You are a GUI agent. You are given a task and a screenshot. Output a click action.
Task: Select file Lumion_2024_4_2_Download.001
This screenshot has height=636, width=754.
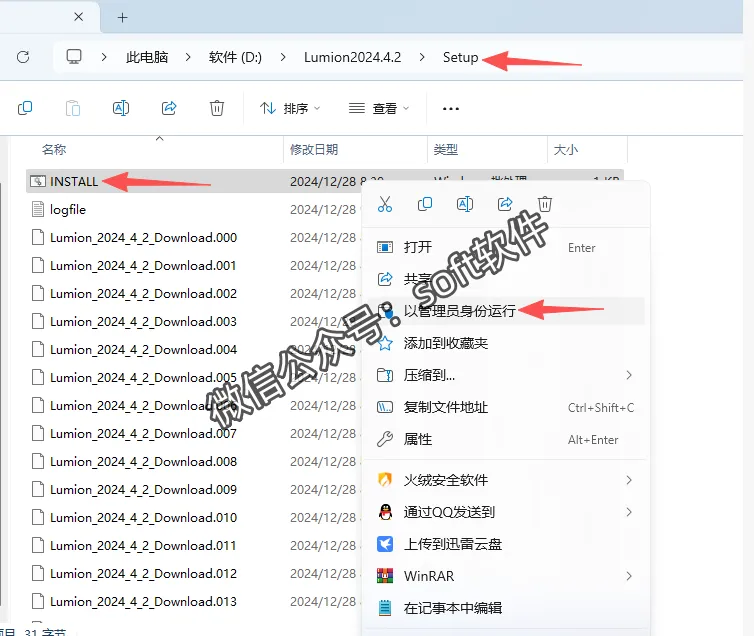tap(143, 265)
